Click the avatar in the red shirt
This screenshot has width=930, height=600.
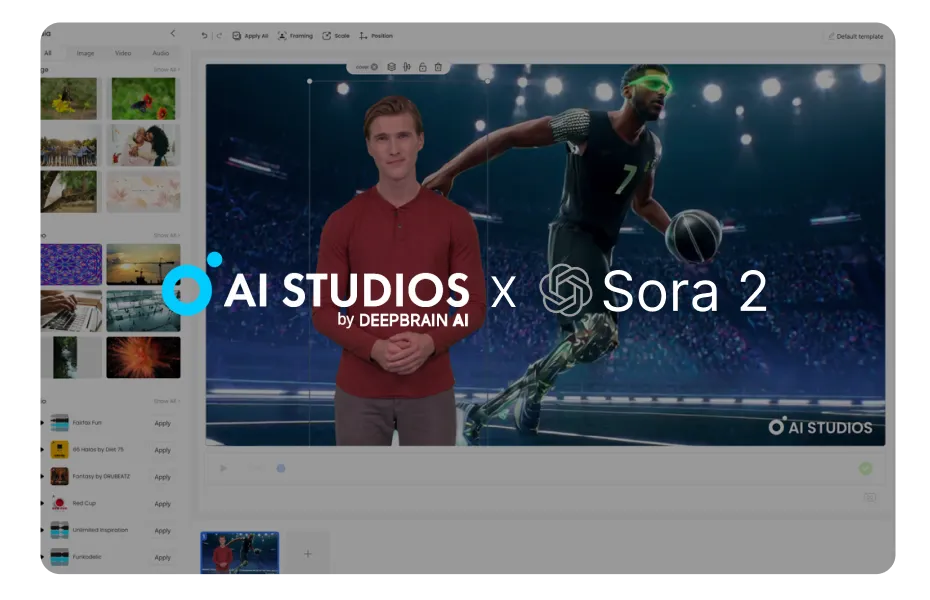click(399, 270)
